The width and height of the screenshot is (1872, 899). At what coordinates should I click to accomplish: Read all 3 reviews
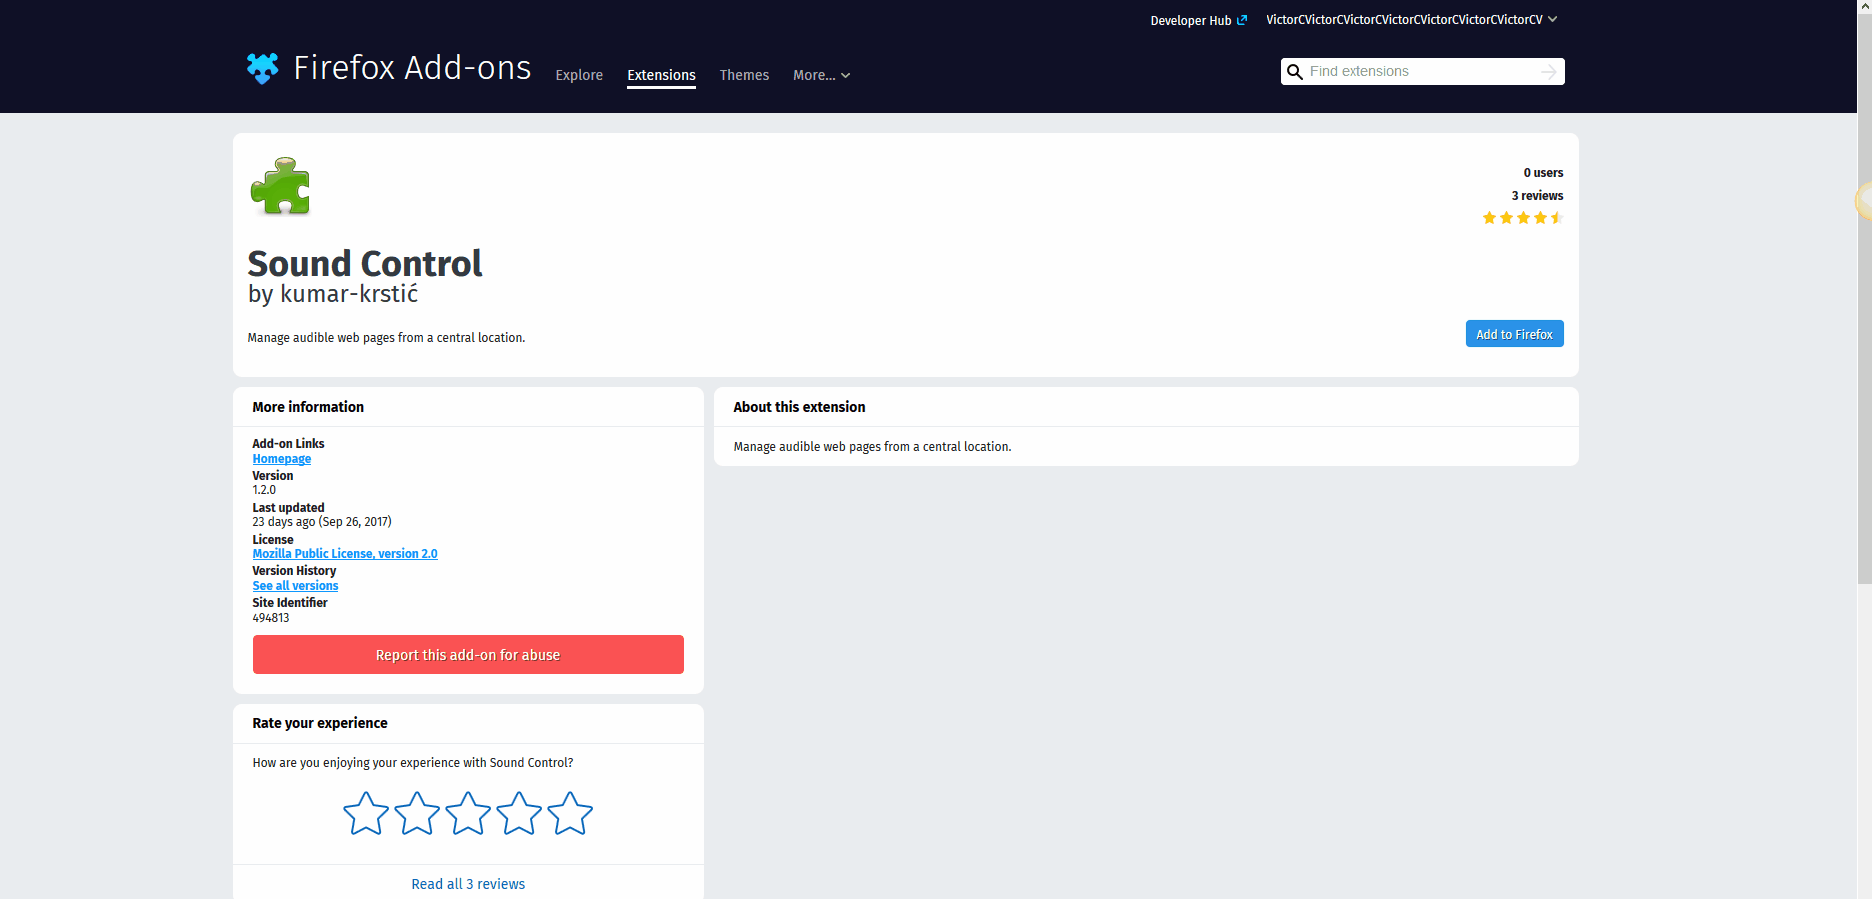click(468, 884)
